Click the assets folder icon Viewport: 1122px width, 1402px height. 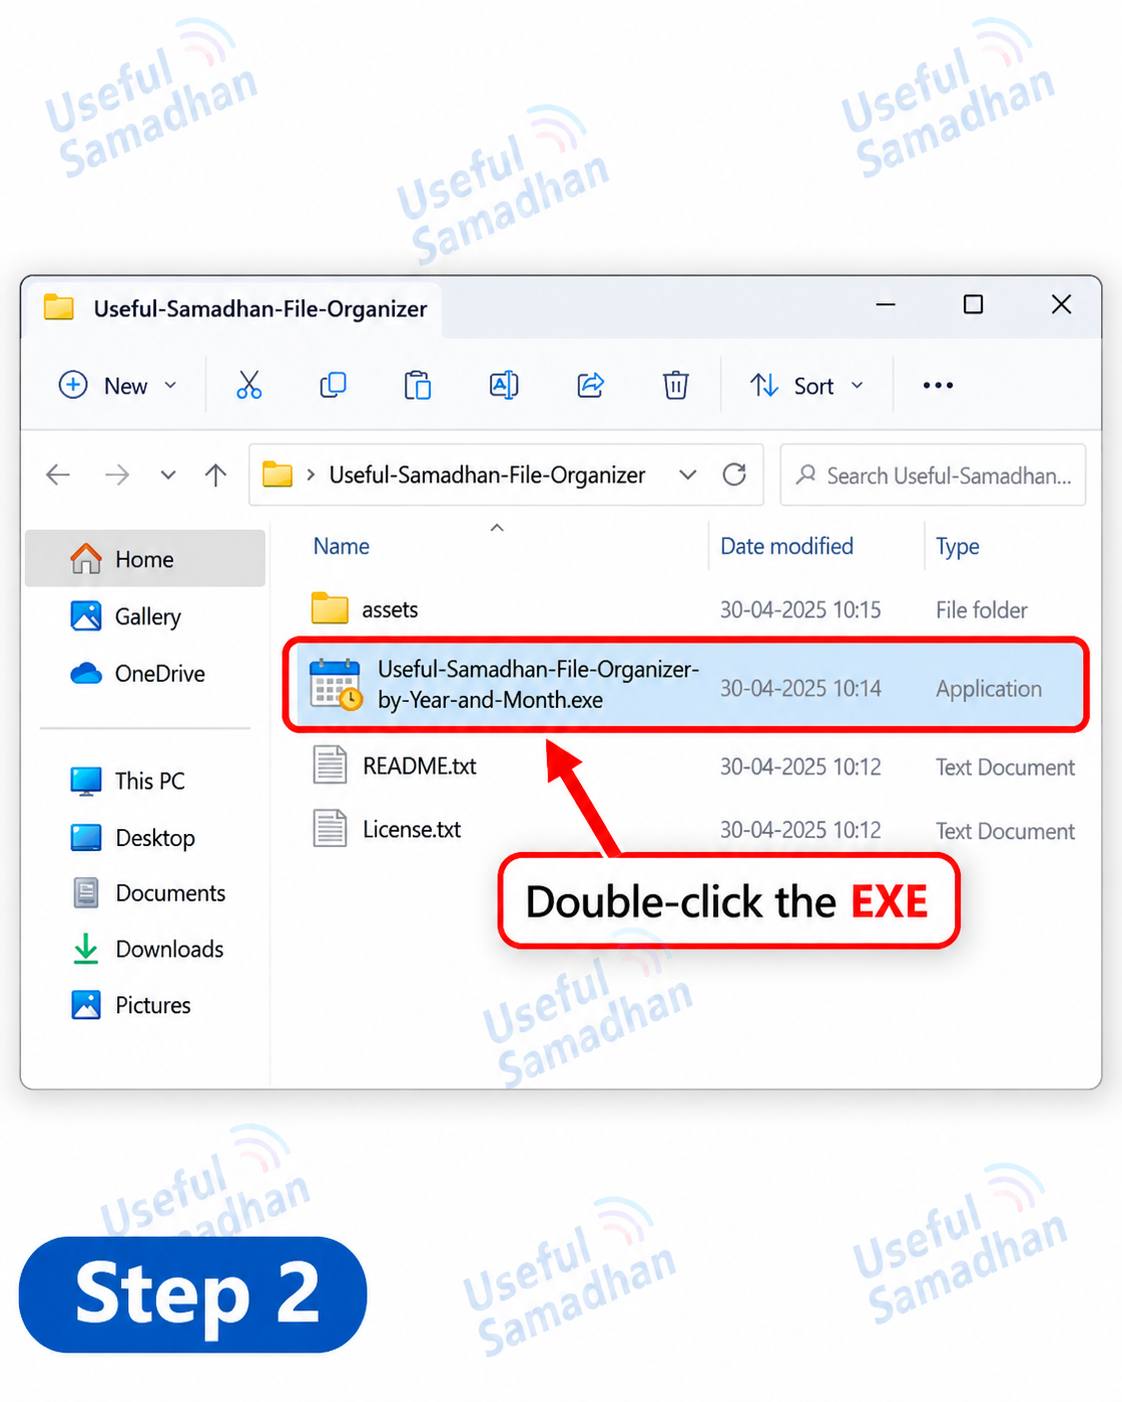point(330,608)
